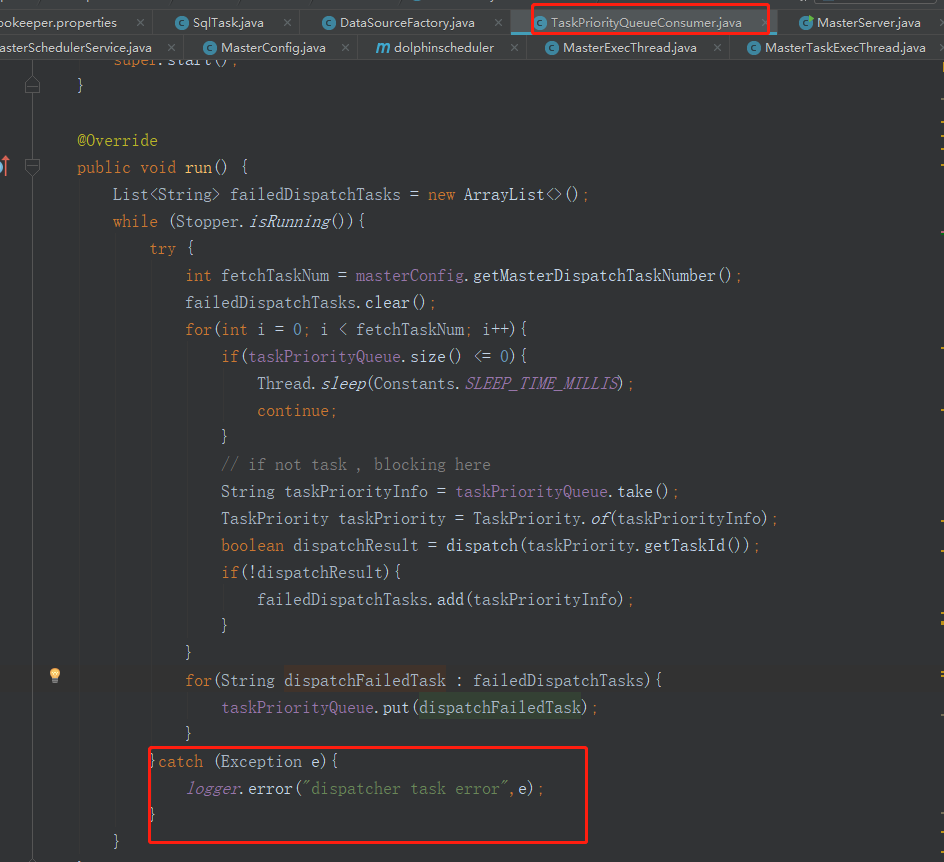Click the Maven m icon on dolphinscheduler tab

(x=383, y=48)
